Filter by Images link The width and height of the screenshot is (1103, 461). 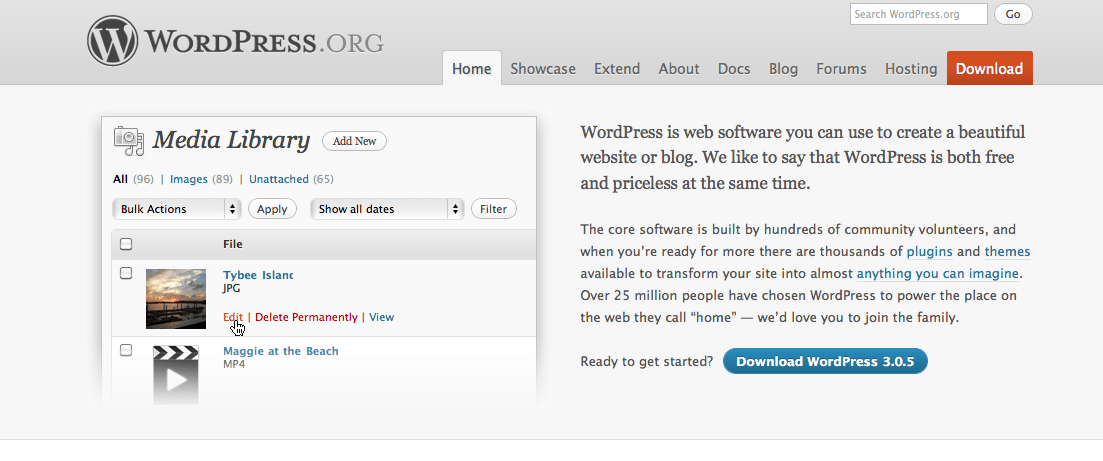tap(189, 179)
